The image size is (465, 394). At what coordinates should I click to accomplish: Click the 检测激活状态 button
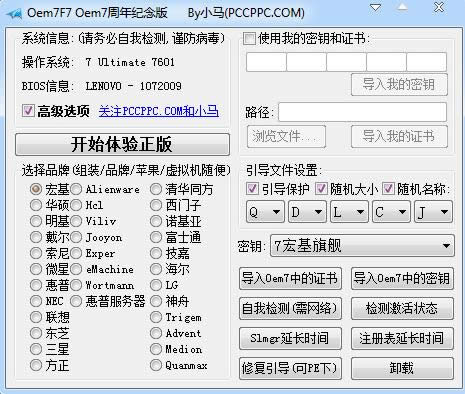coord(402,308)
